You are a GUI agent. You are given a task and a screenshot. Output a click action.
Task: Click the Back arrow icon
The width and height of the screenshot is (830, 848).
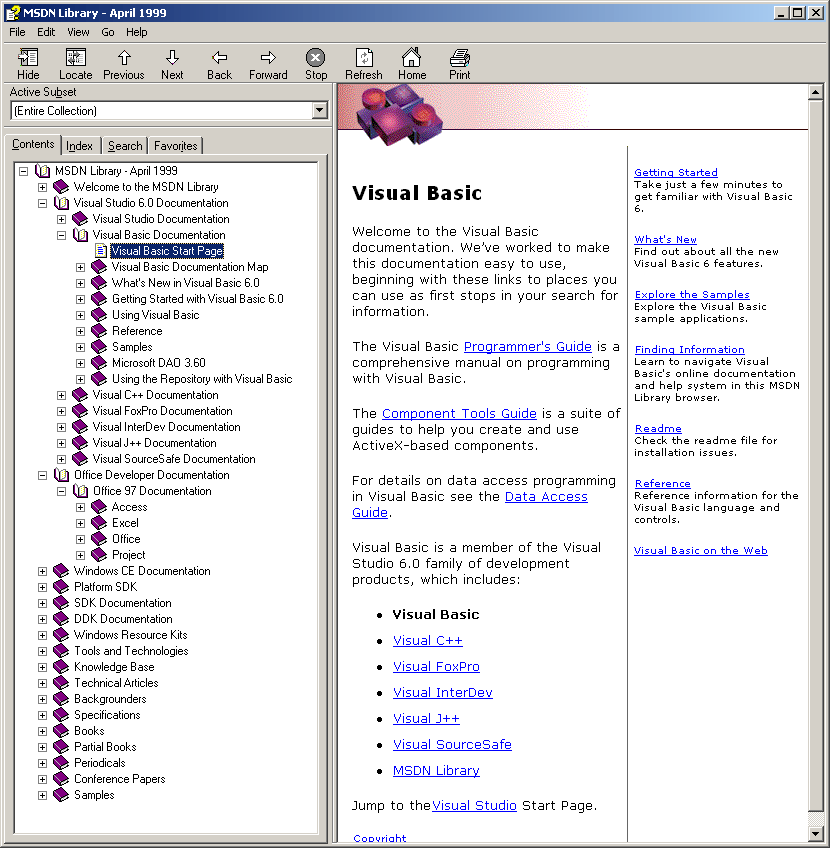click(x=220, y=57)
